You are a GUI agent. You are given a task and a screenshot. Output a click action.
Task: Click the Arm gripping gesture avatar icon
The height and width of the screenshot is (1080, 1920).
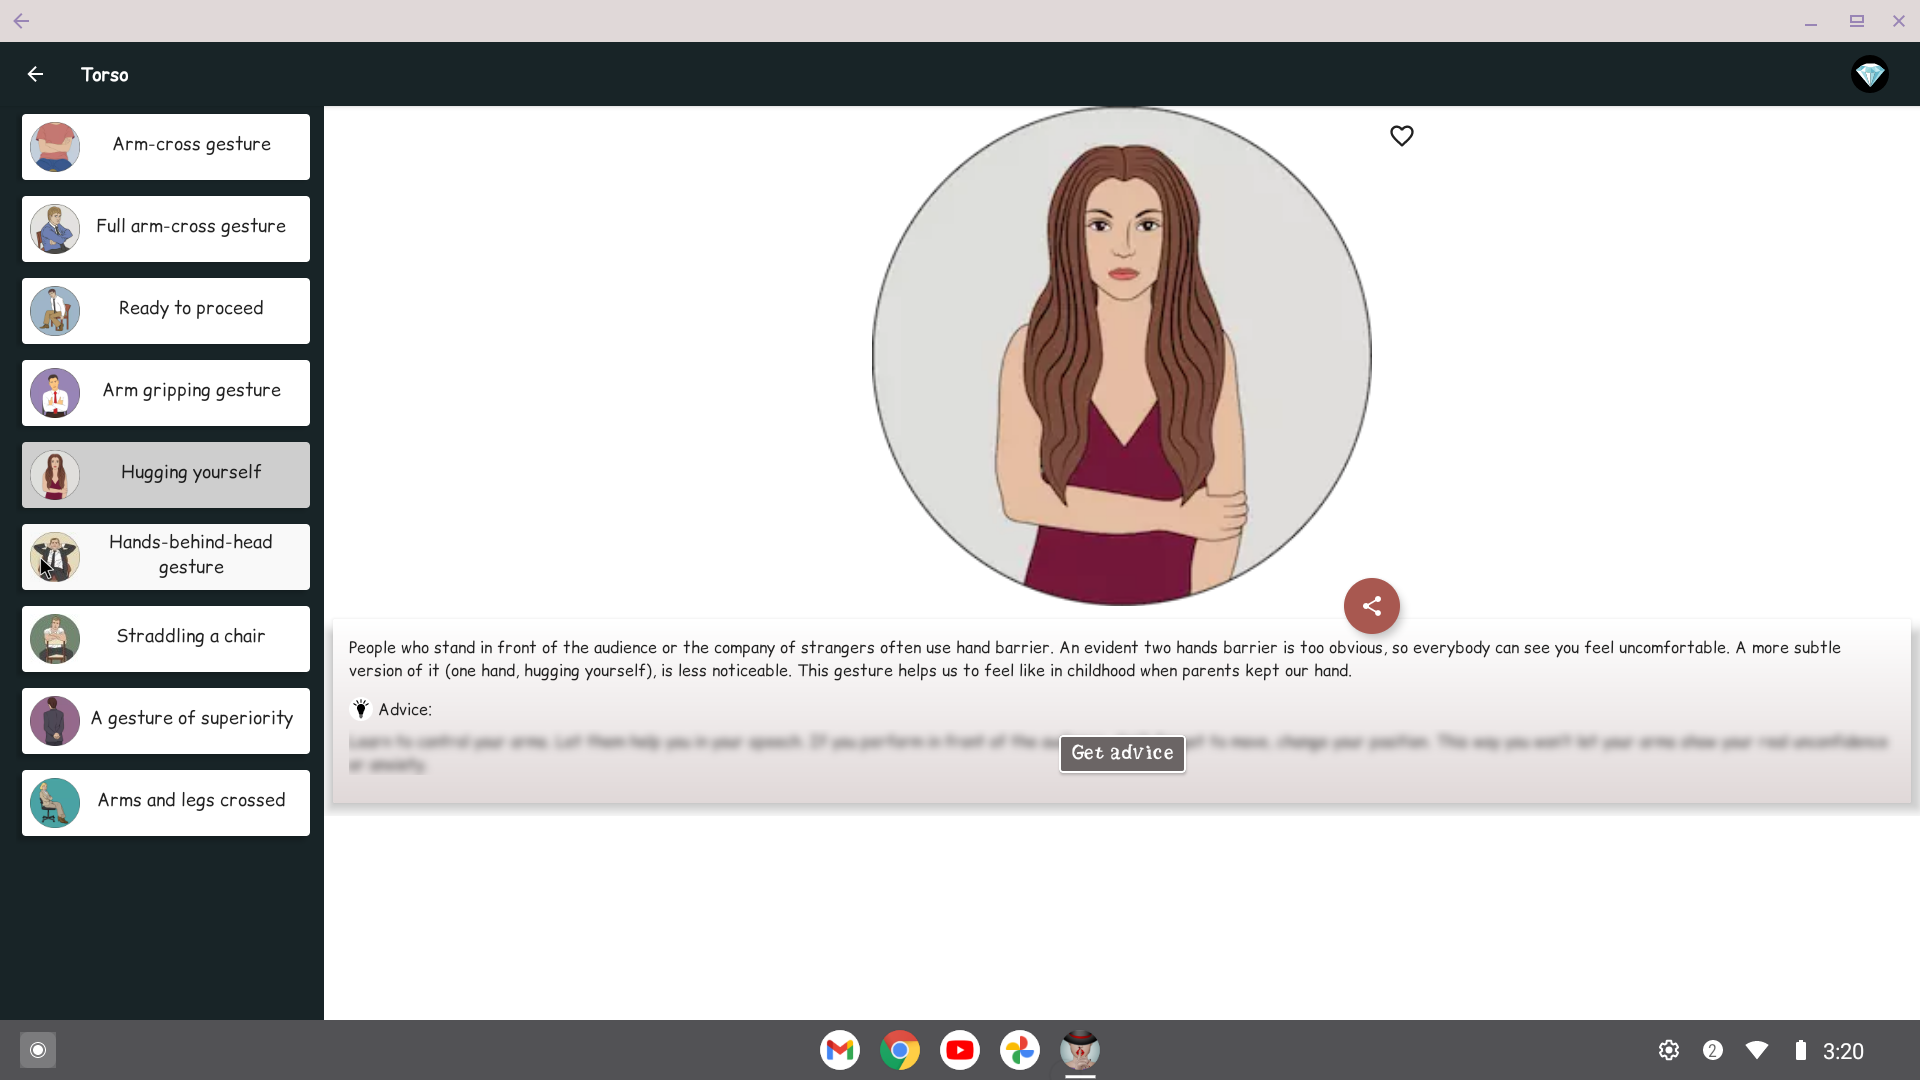pos(55,393)
